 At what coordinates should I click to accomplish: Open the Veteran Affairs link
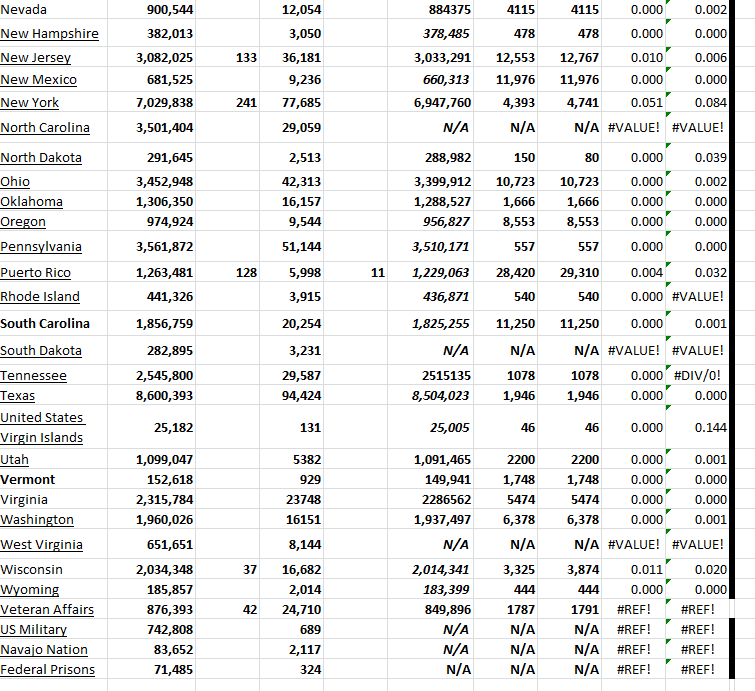[47, 610]
